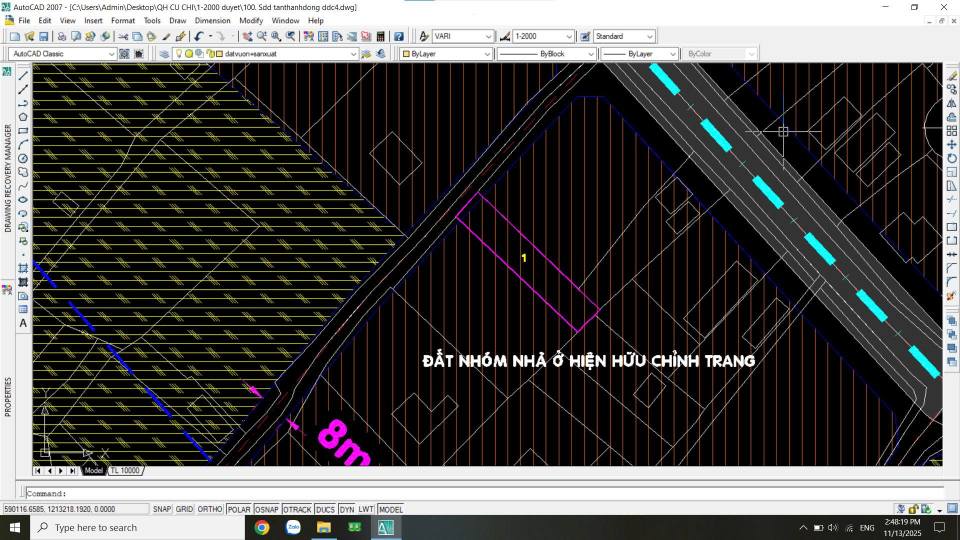Select the Circle draw tool
The width and height of the screenshot is (960, 540).
[x=23, y=158]
